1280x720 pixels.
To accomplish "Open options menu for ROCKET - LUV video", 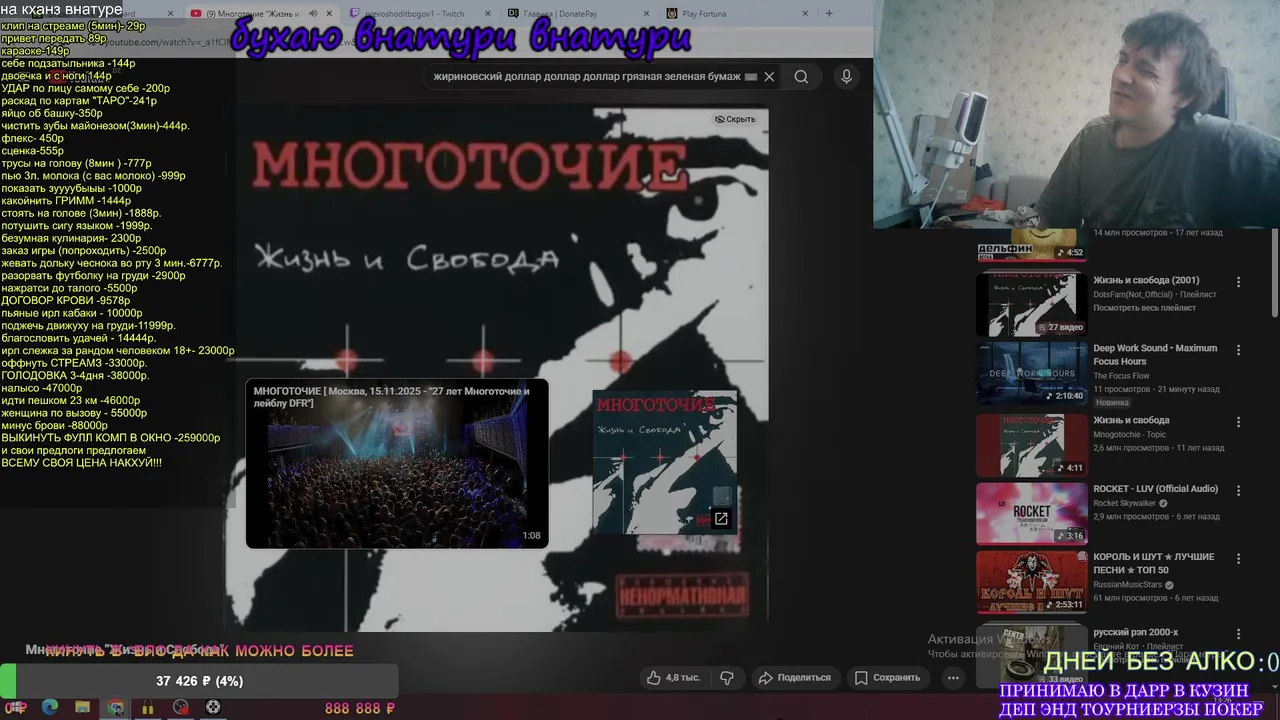I will click(x=1238, y=491).
